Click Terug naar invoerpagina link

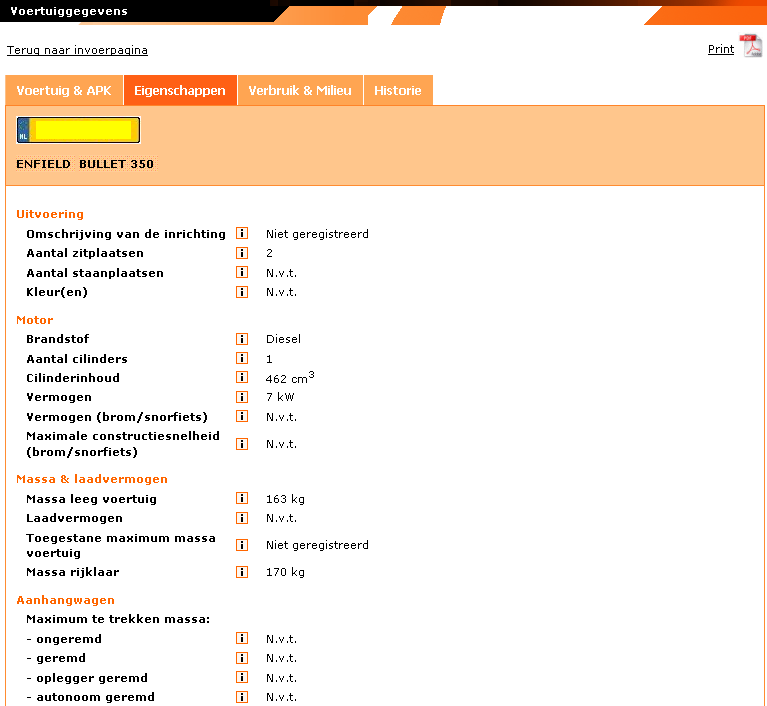click(x=77, y=50)
